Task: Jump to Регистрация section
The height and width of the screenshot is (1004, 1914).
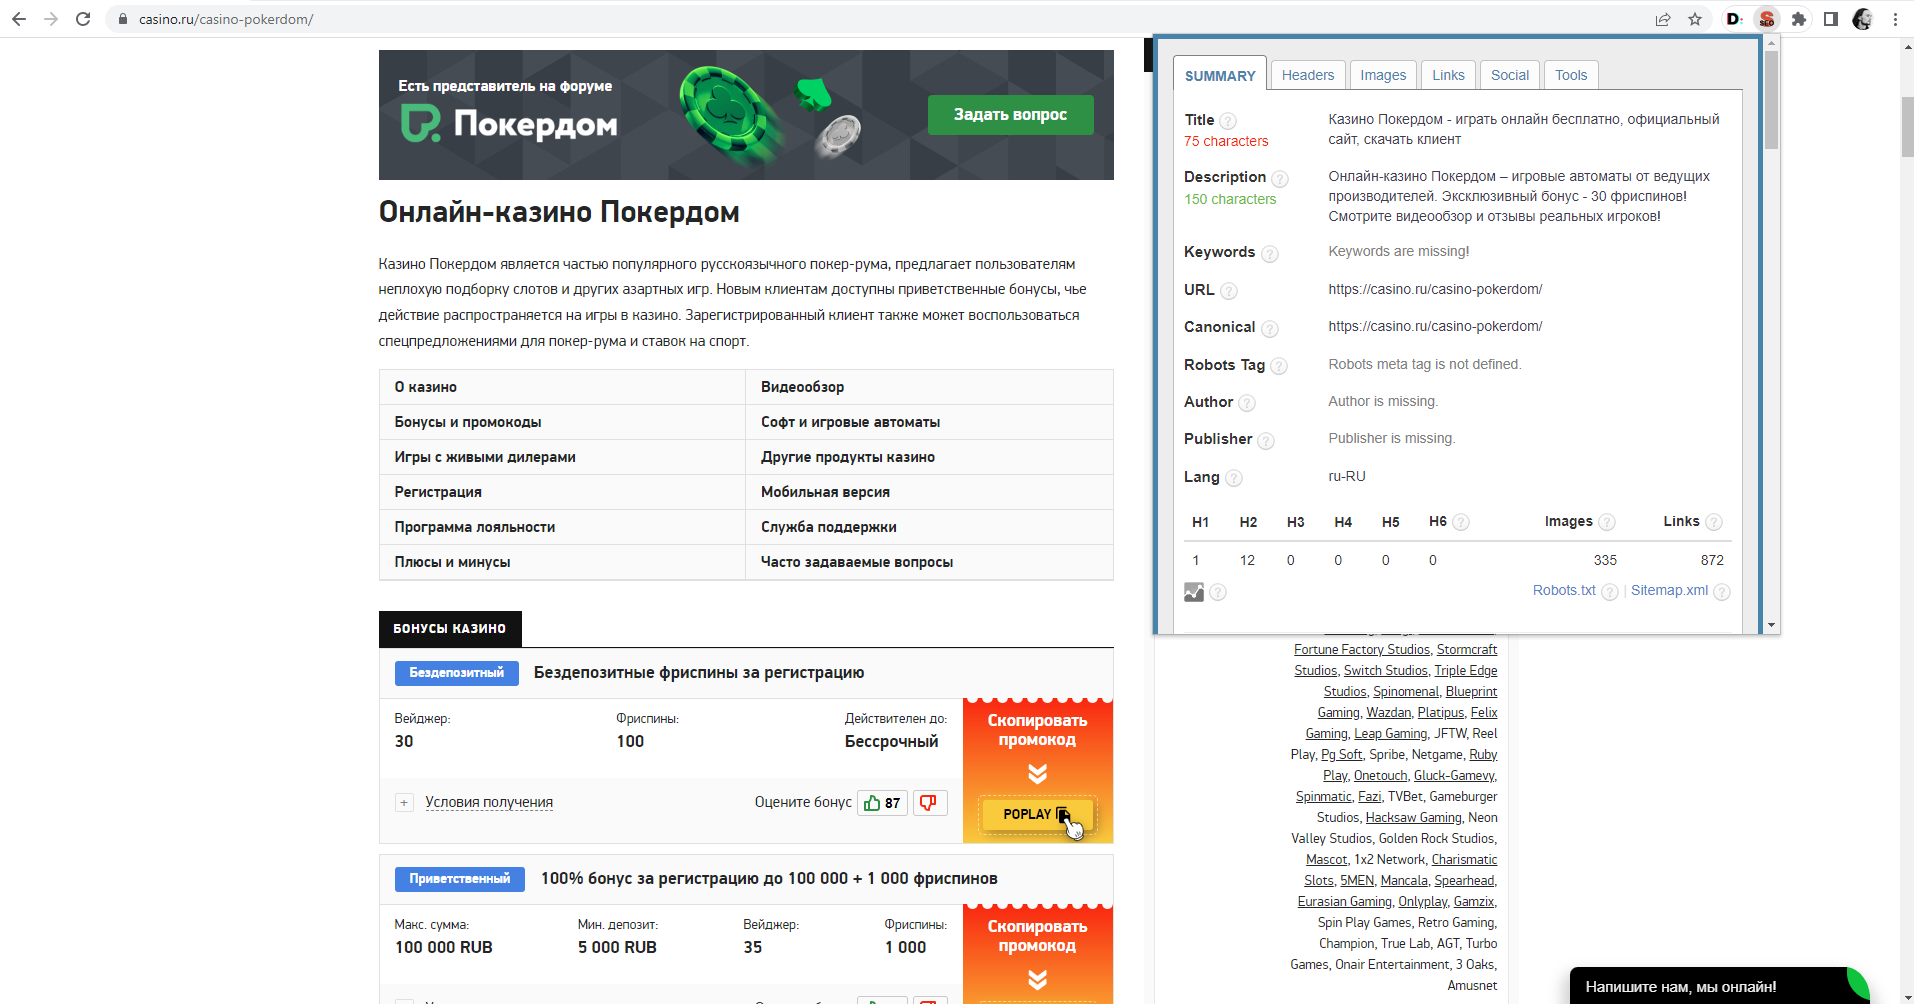Action: (x=438, y=492)
